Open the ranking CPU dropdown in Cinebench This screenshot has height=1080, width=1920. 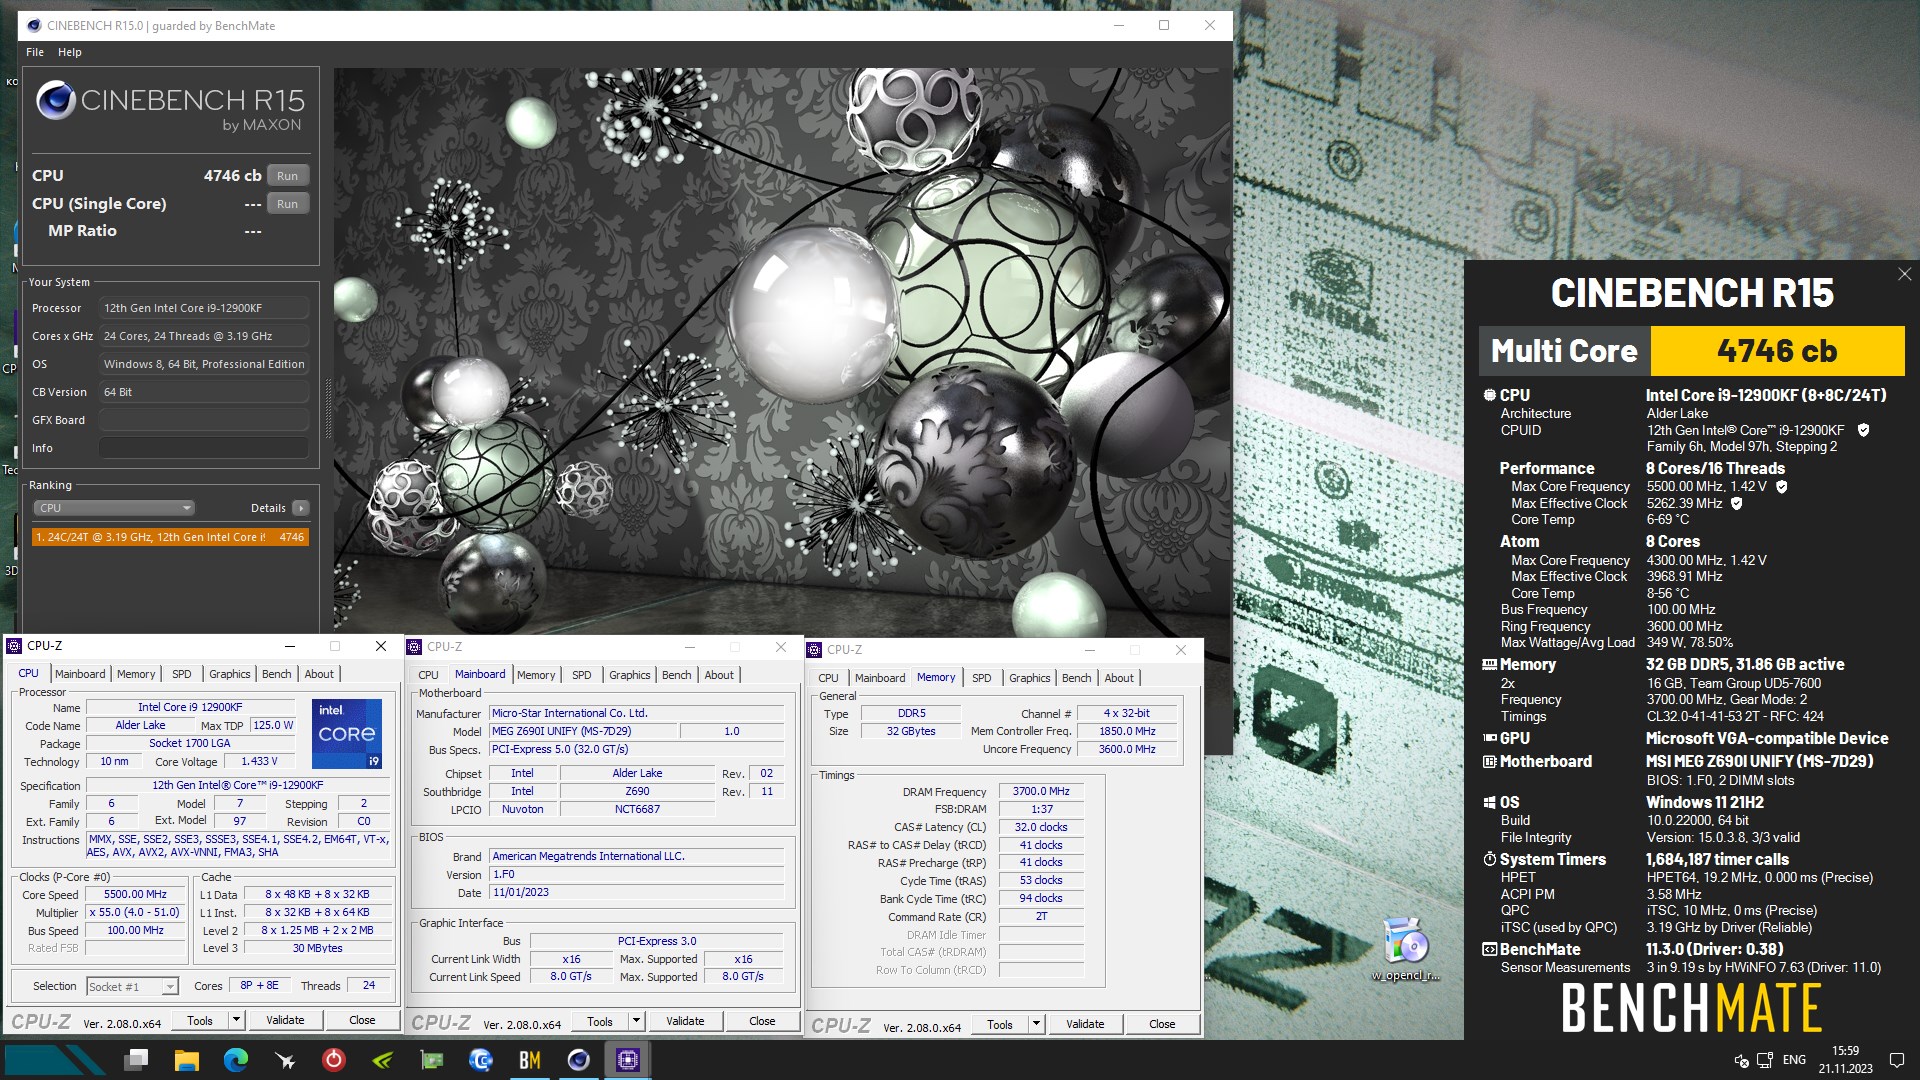pyautogui.click(x=115, y=508)
